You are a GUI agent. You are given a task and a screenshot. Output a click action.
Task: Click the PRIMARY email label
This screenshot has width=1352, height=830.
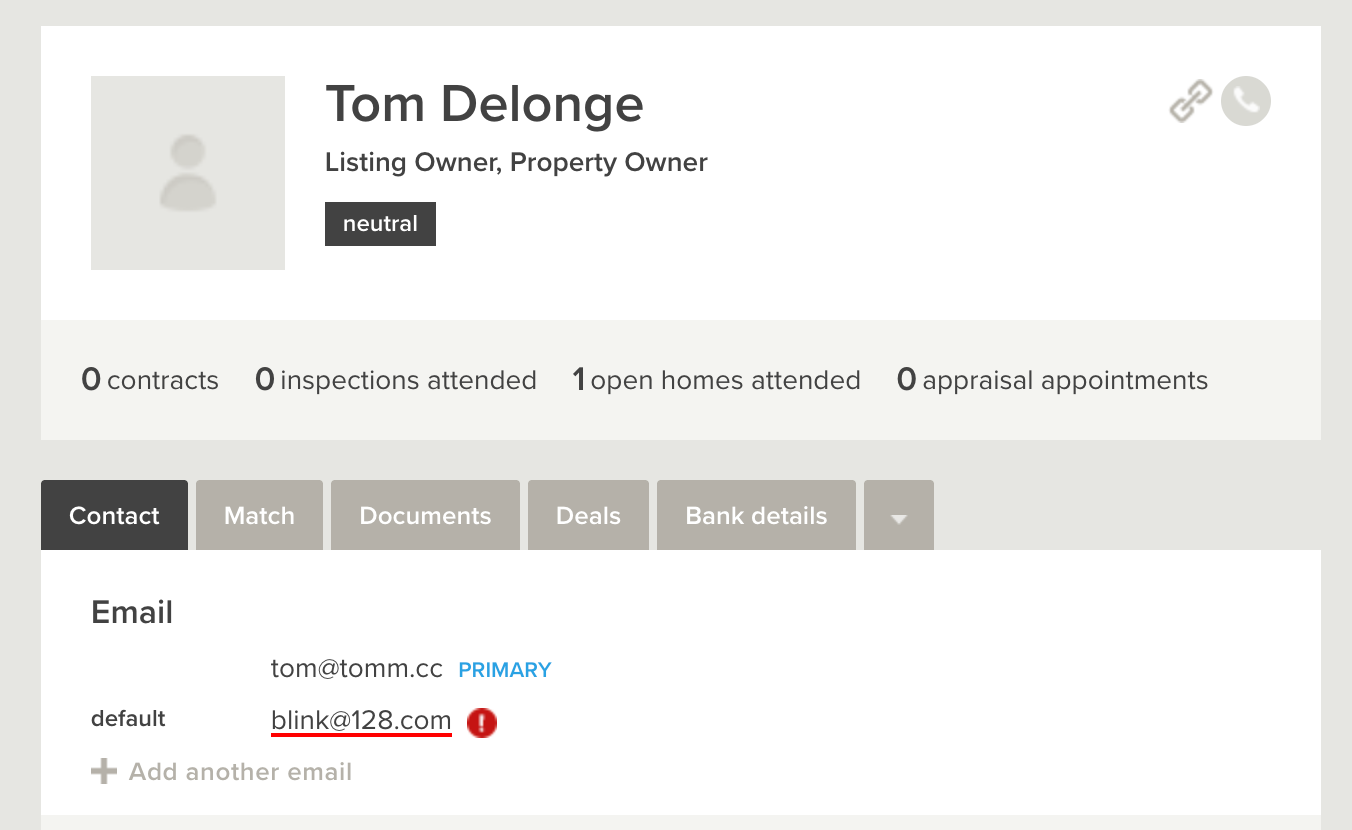click(x=505, y=670)
